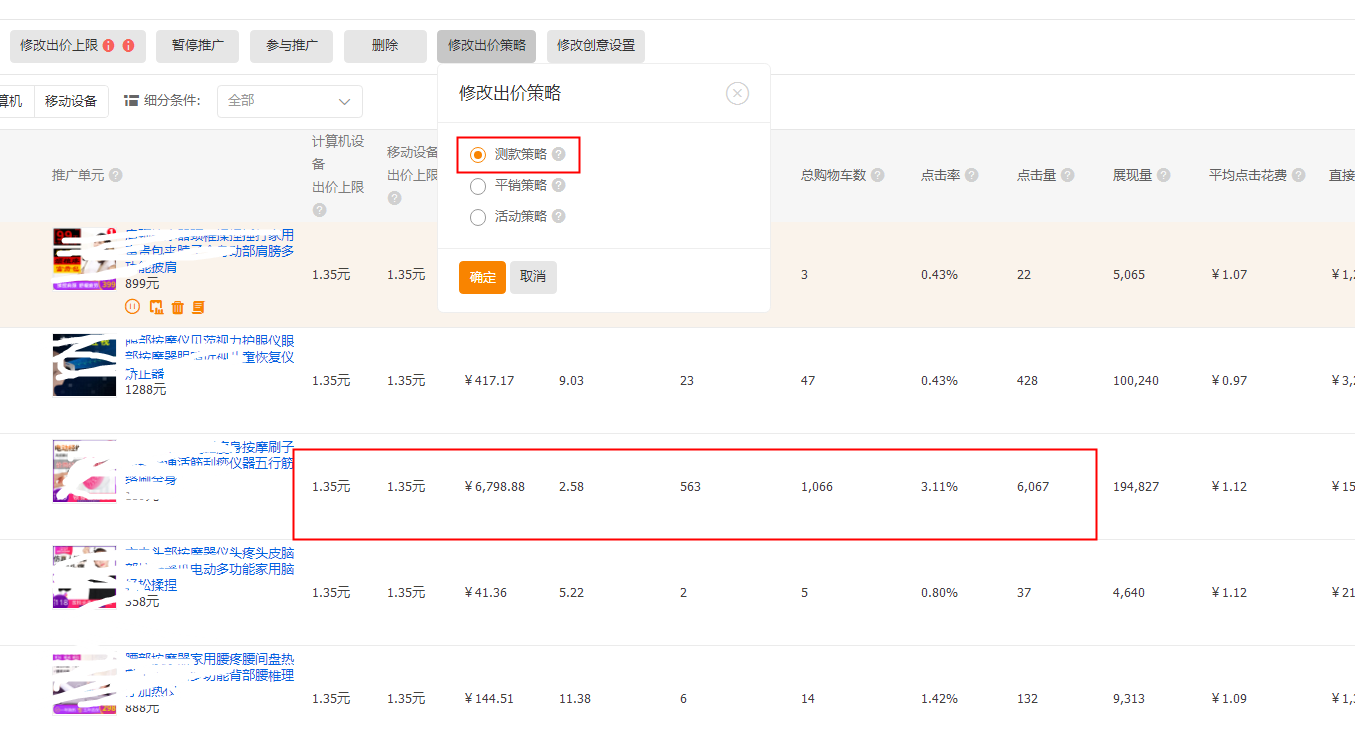Click the 暂停推广 button

(x=197, y=46)
